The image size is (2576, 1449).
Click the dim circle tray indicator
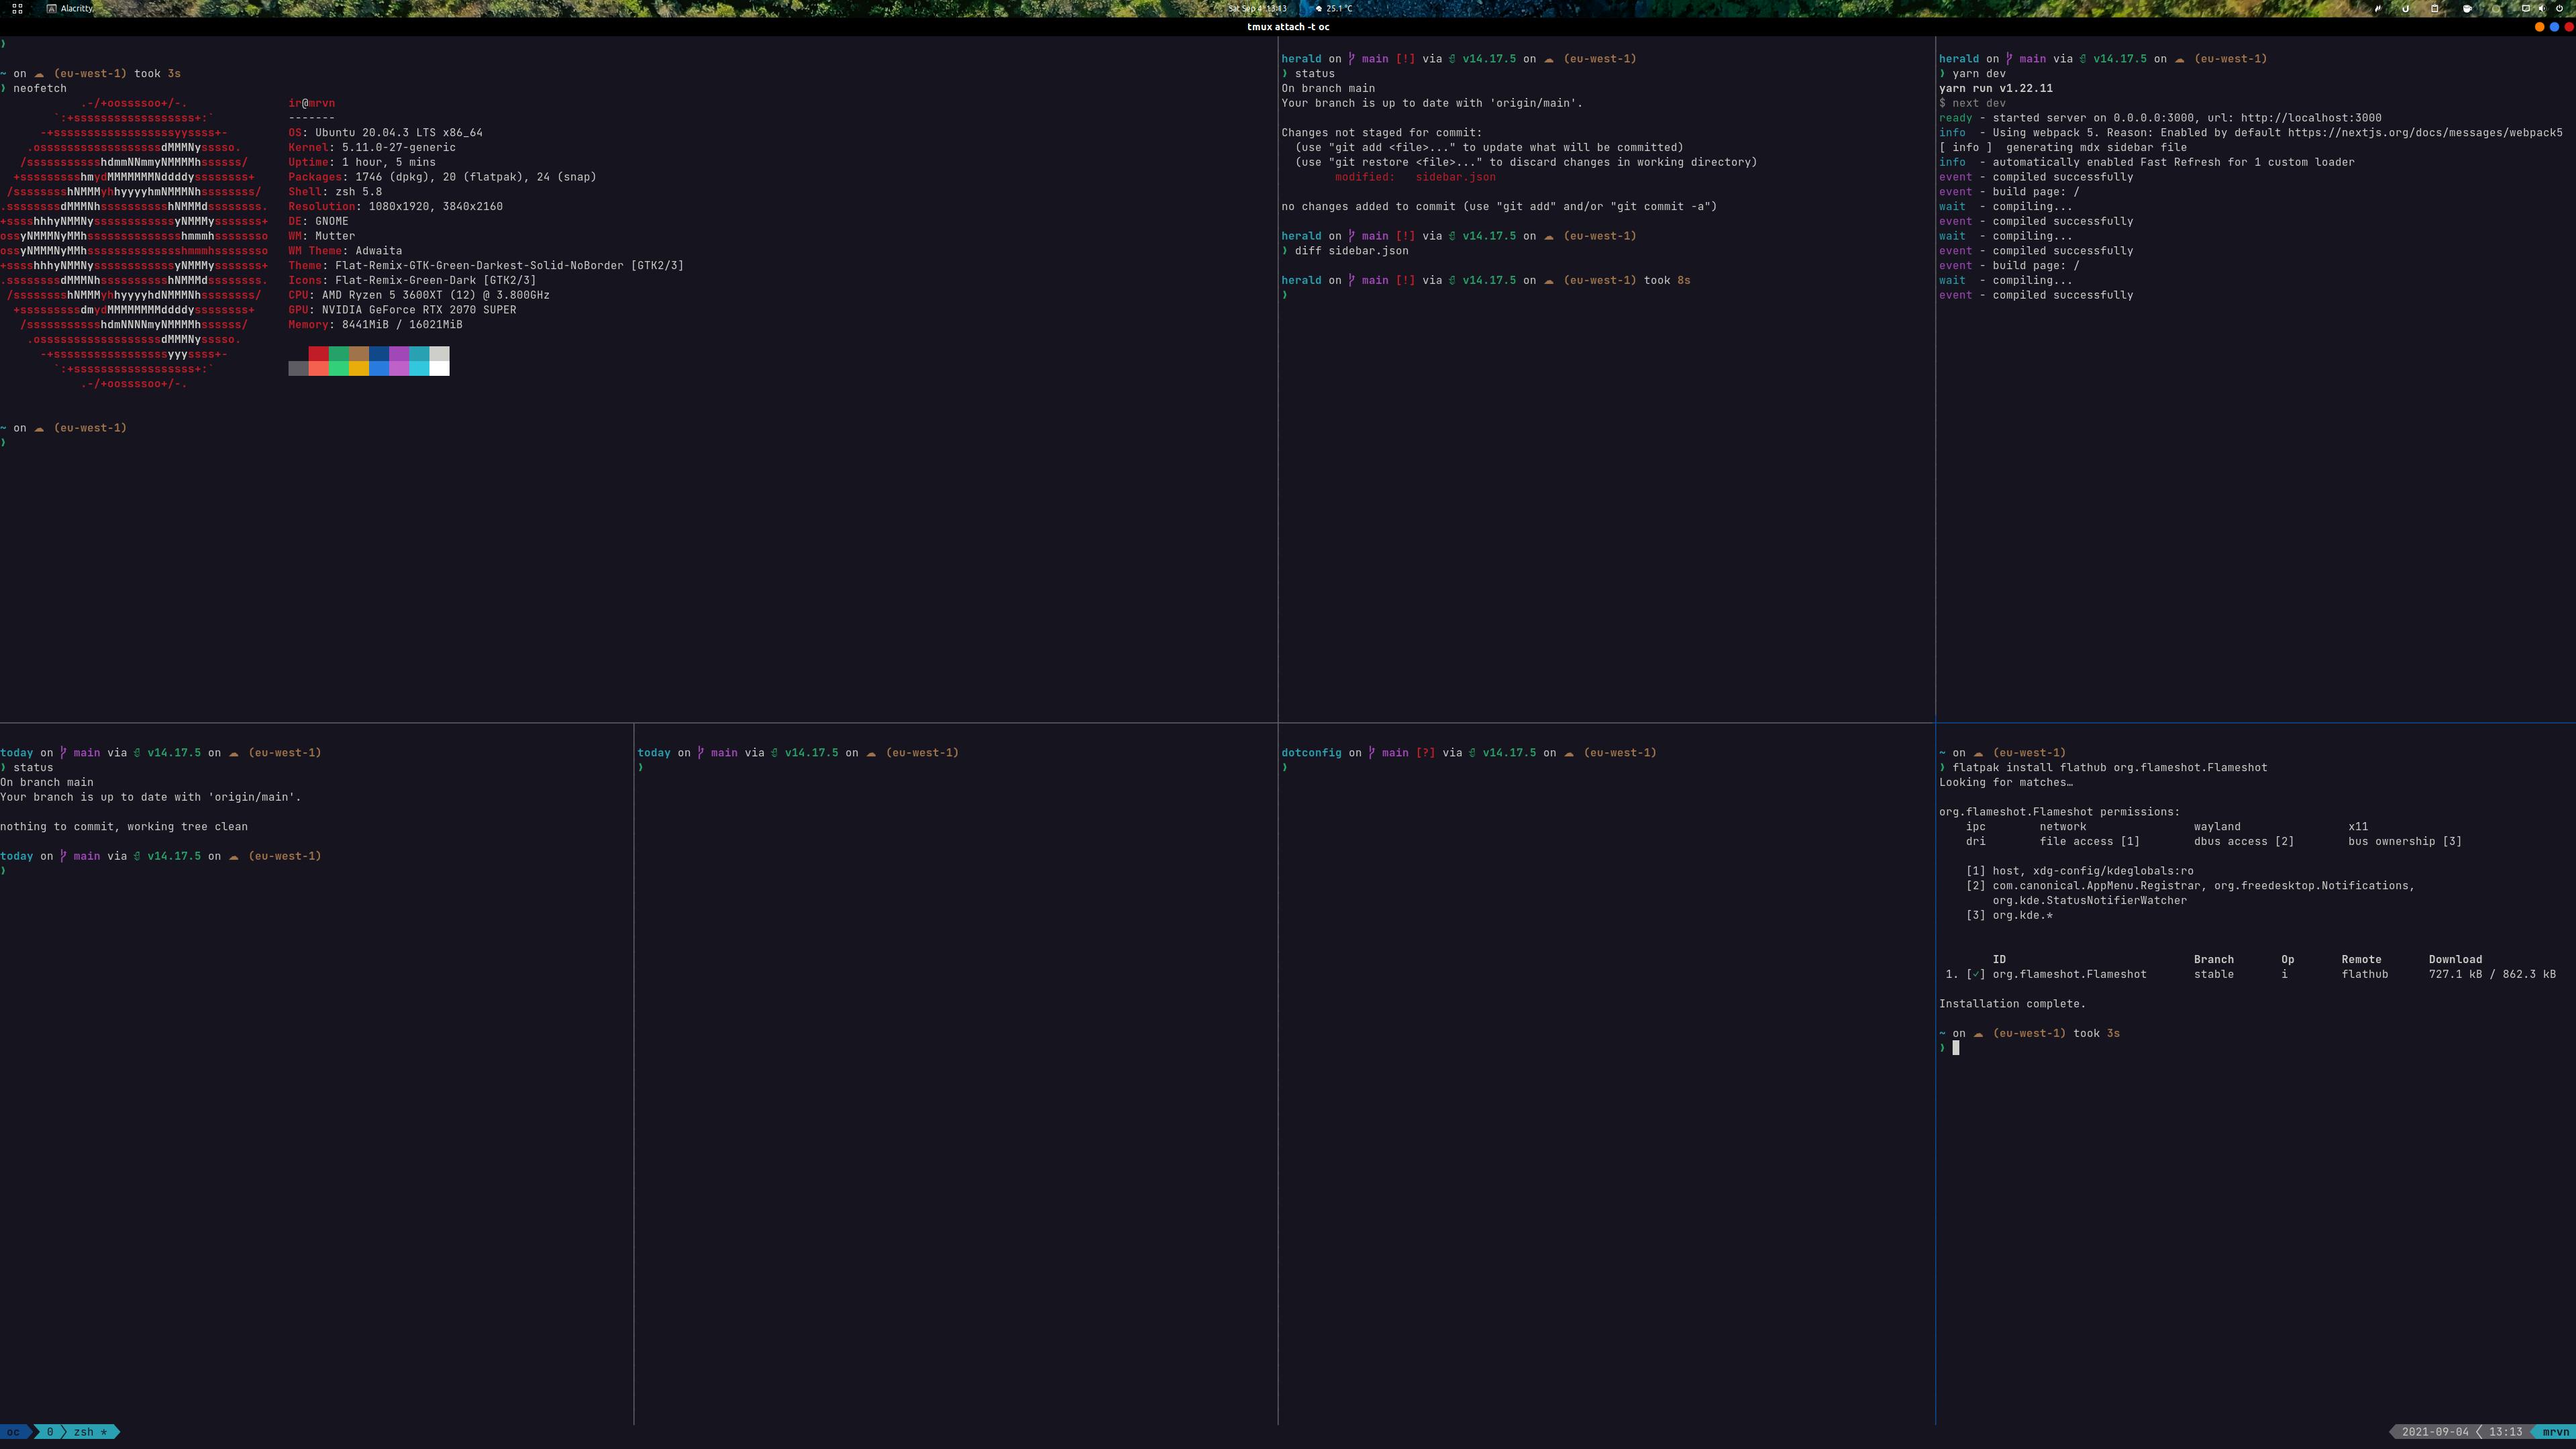[2496, 8]
